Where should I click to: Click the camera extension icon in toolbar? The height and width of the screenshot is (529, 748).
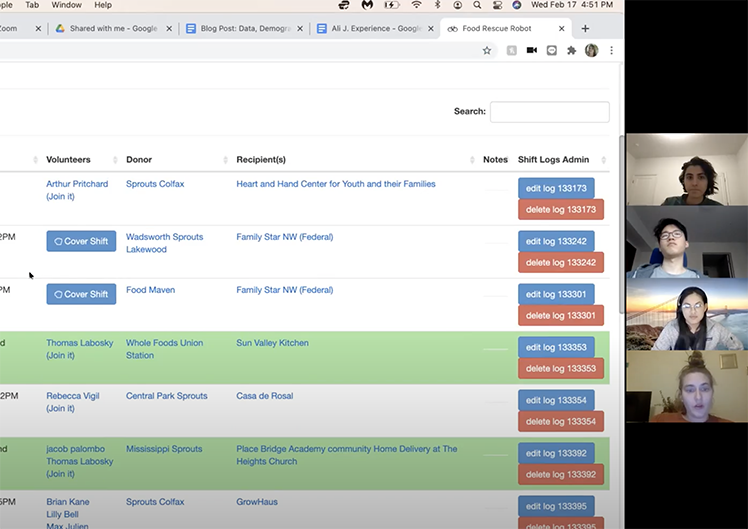click(x=531, y=51)
